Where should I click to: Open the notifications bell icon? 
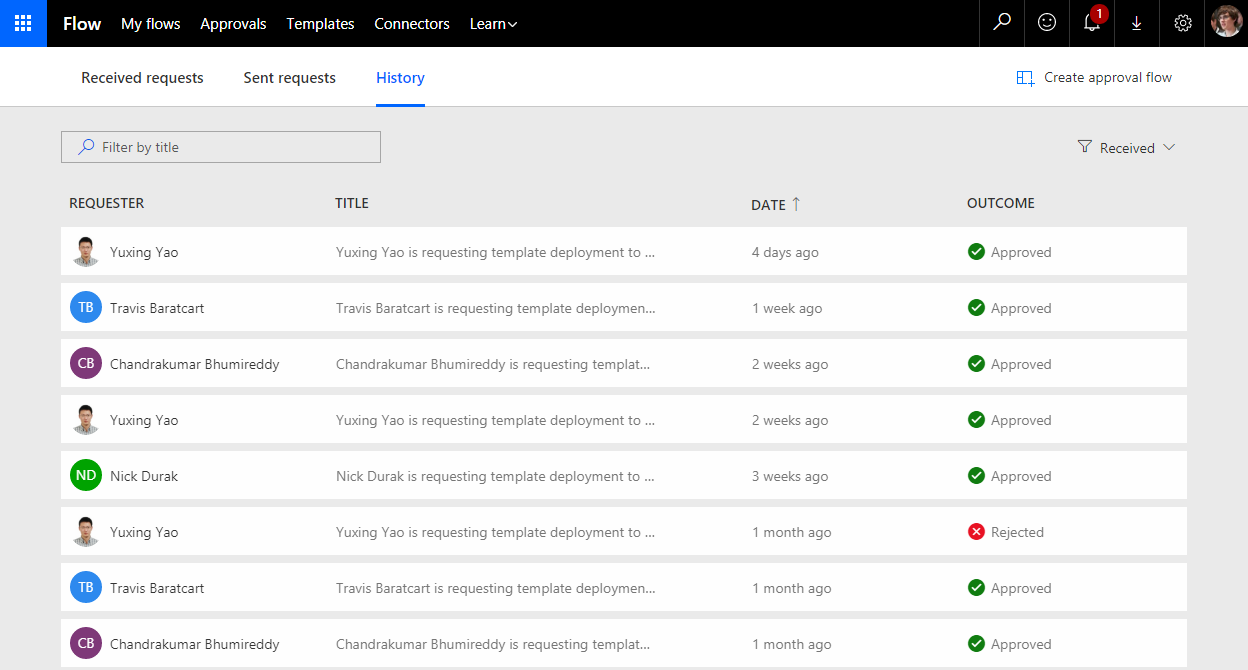(x=1092, y=23)
